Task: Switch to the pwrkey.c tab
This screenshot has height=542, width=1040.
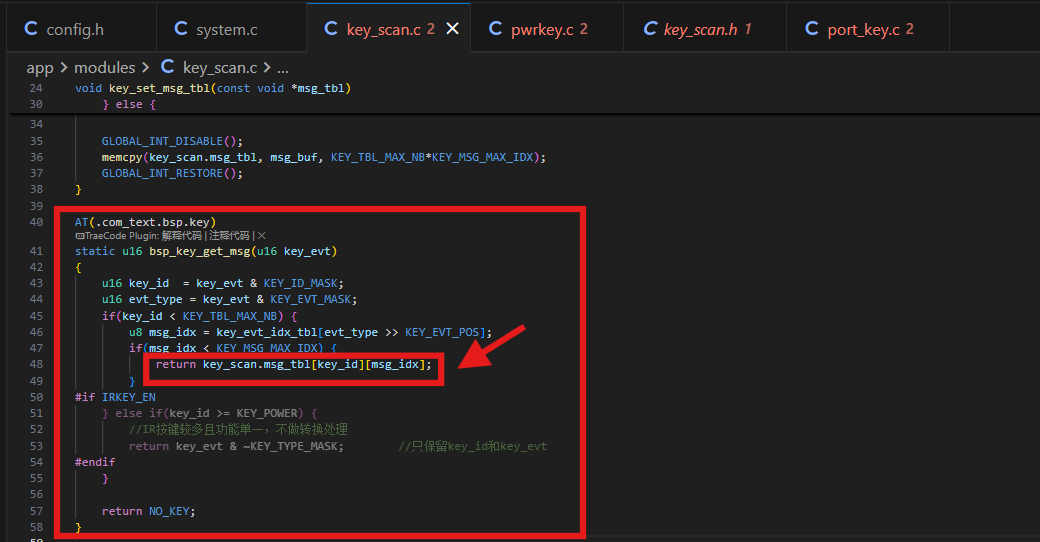Action: [547, 29]
